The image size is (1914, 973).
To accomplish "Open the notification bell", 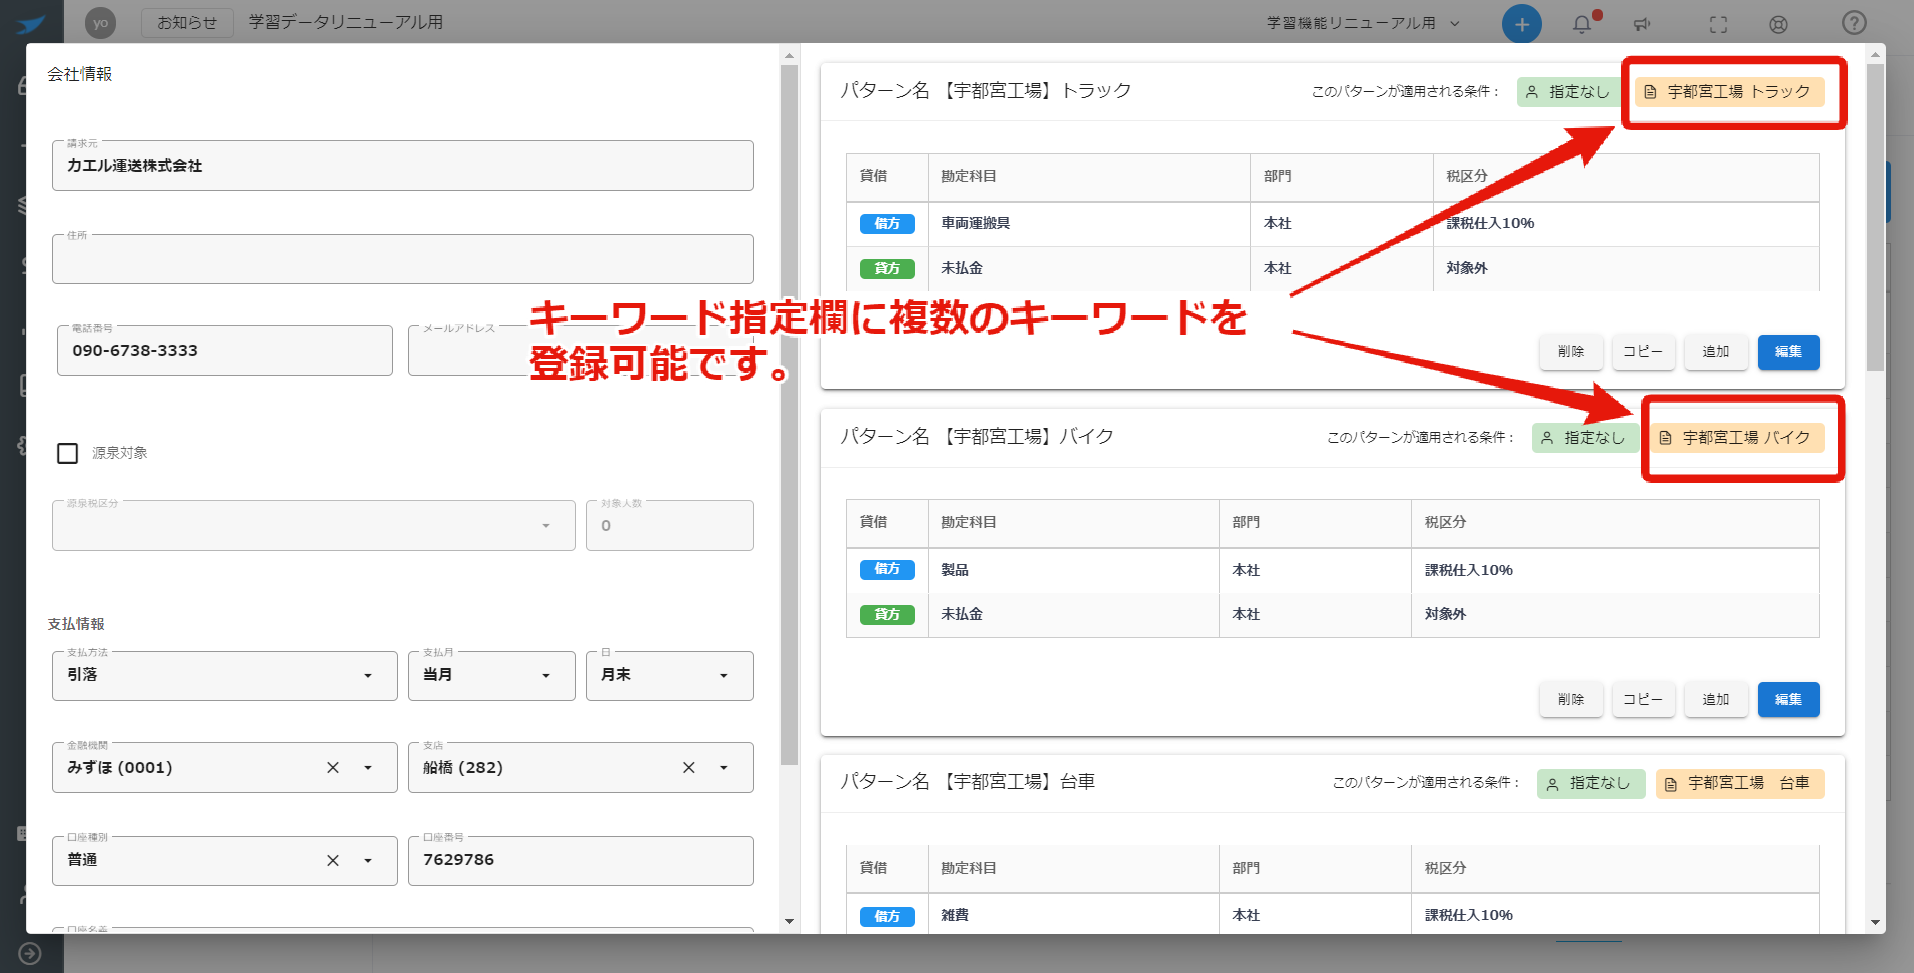I will click(x=1582, y=23).
